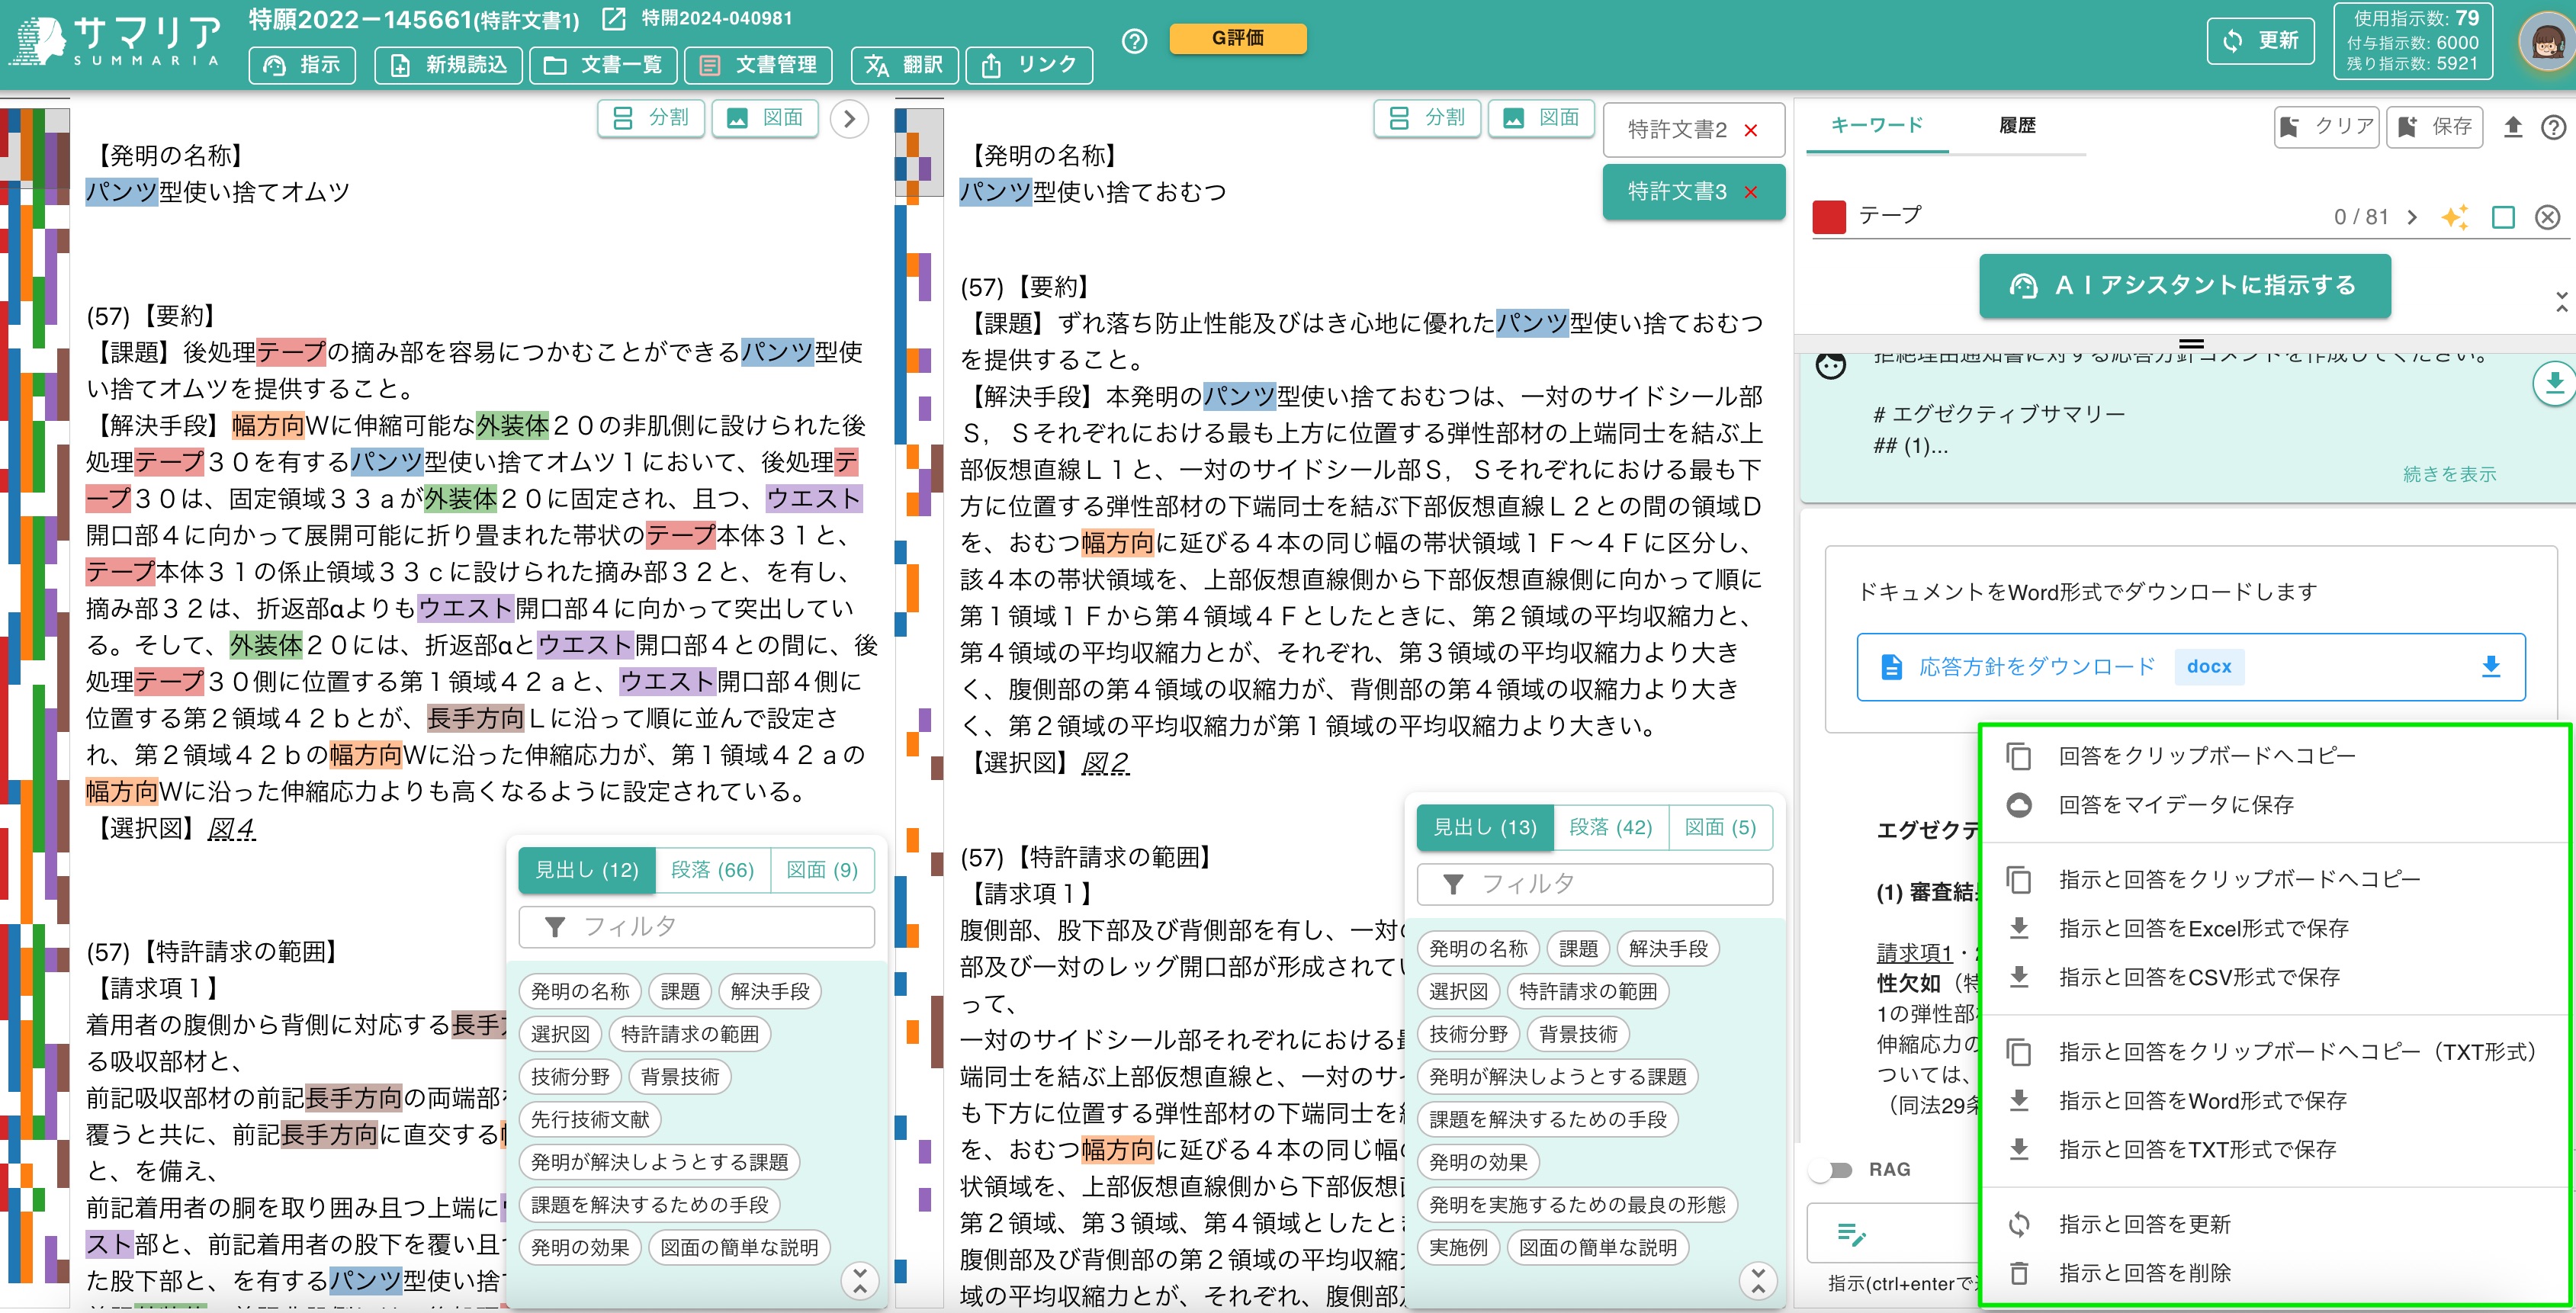Click the upload arrow icon beside 保存
Image resolution: width=2576 pixels, height=1313 pixels.
(2512, 127)
